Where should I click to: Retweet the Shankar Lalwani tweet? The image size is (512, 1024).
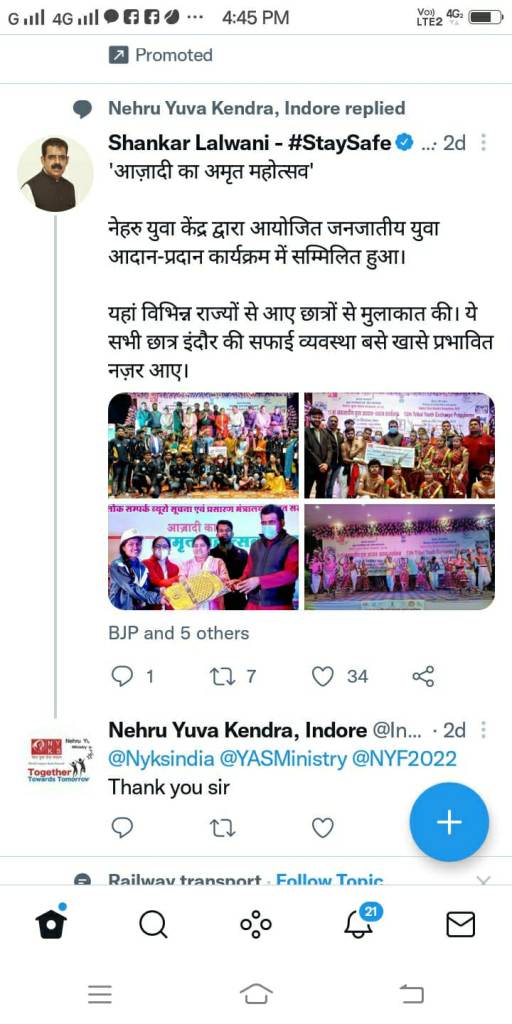222,676
